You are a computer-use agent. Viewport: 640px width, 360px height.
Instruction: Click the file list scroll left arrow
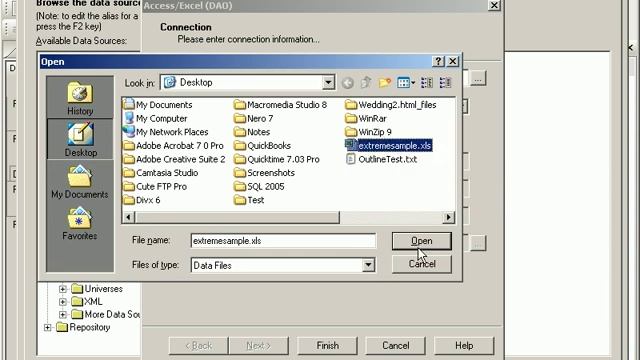[129, 218]
